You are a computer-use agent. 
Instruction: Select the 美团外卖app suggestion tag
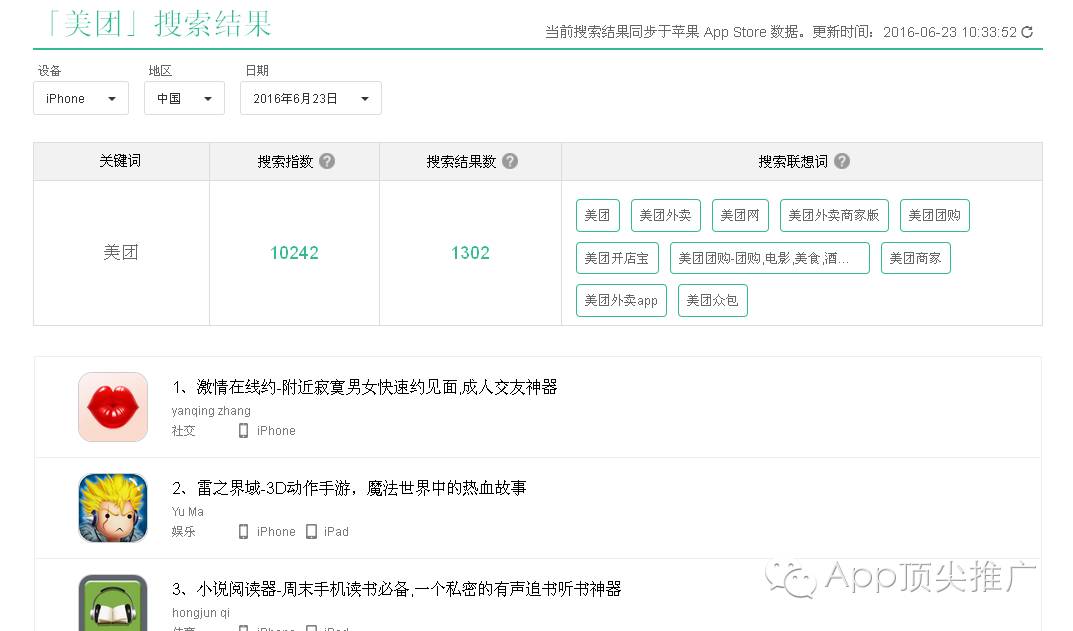[621, 300]
